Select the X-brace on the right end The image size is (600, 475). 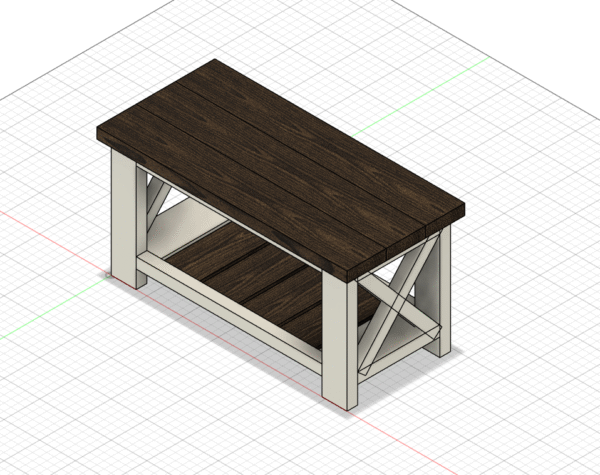[x=398, y=302]
